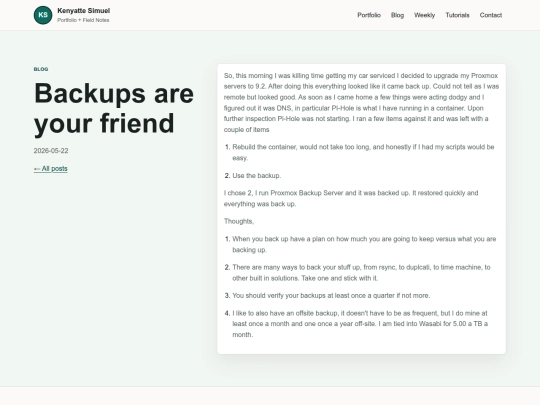Click the "When you back up have a plan" item
This screenshot has height=405, width=540.
pyautogui.click(x=364, y=245)
